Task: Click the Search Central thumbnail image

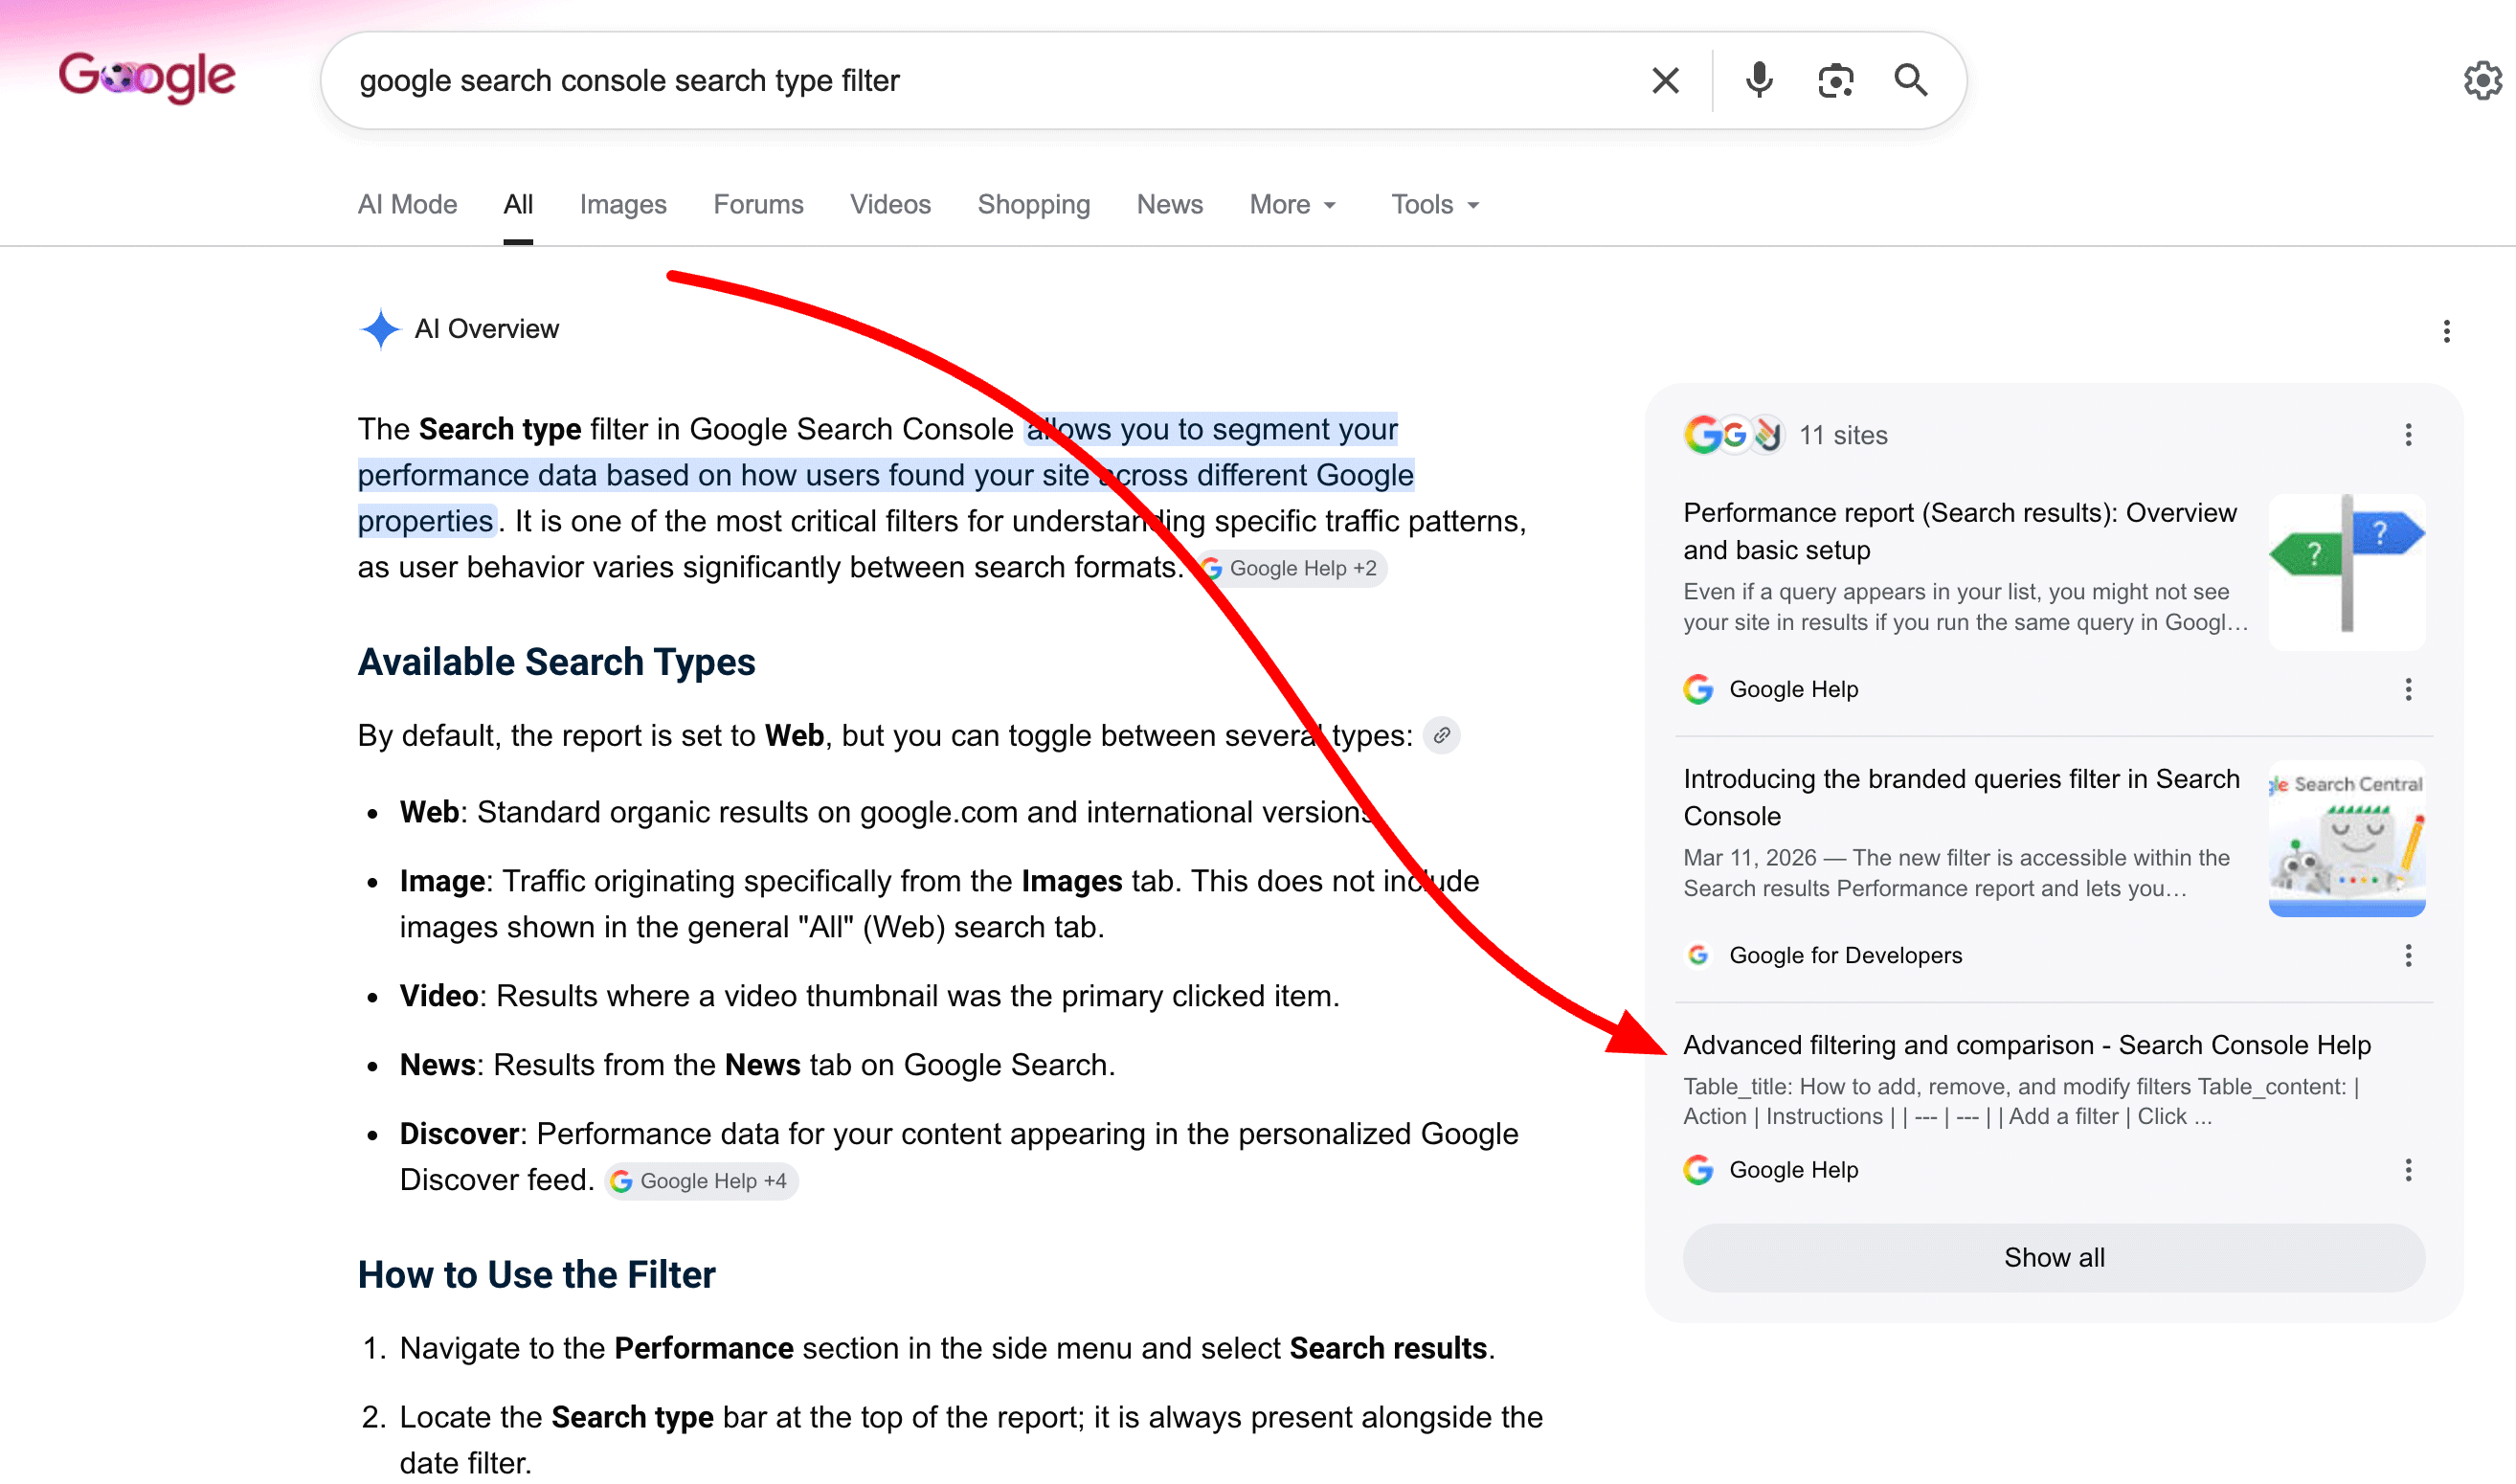Action: tap(2346, 839)
